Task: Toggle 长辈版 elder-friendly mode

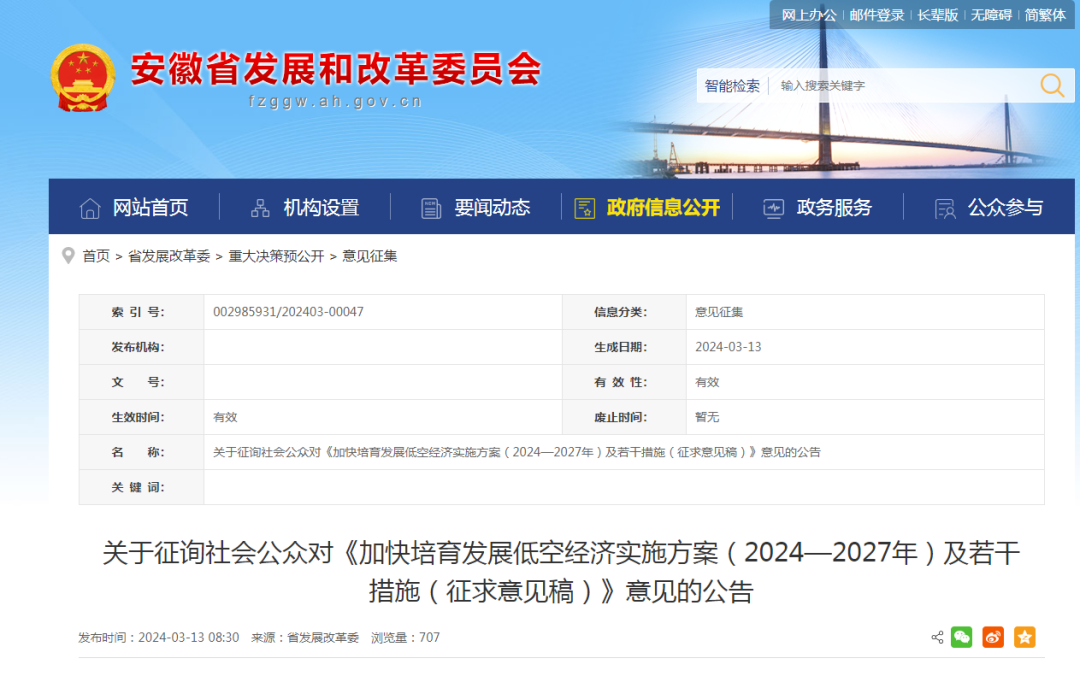Action: [x=938, y=14]
